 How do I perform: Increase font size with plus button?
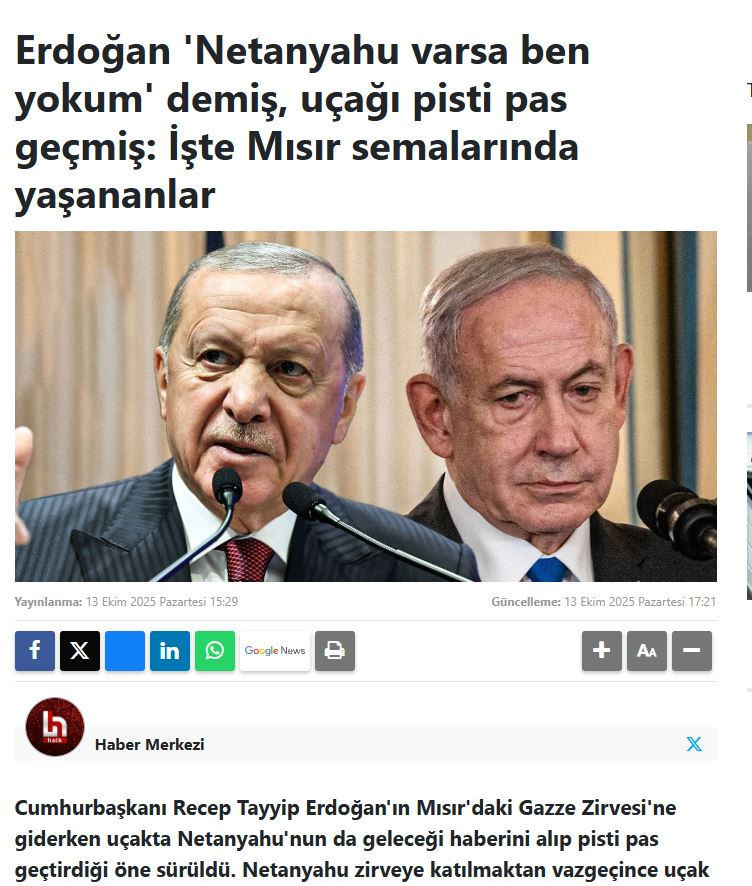[602, 650]
